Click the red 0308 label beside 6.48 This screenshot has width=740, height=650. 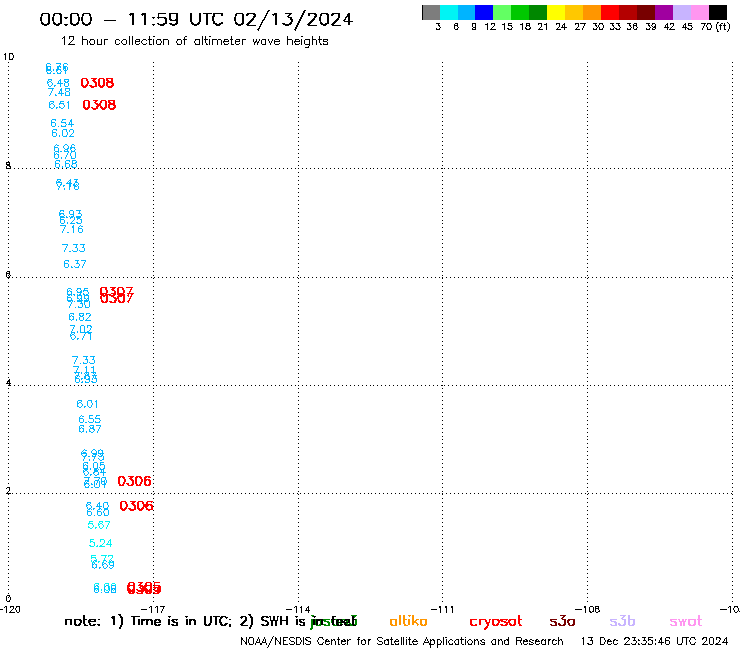point(97,83)
